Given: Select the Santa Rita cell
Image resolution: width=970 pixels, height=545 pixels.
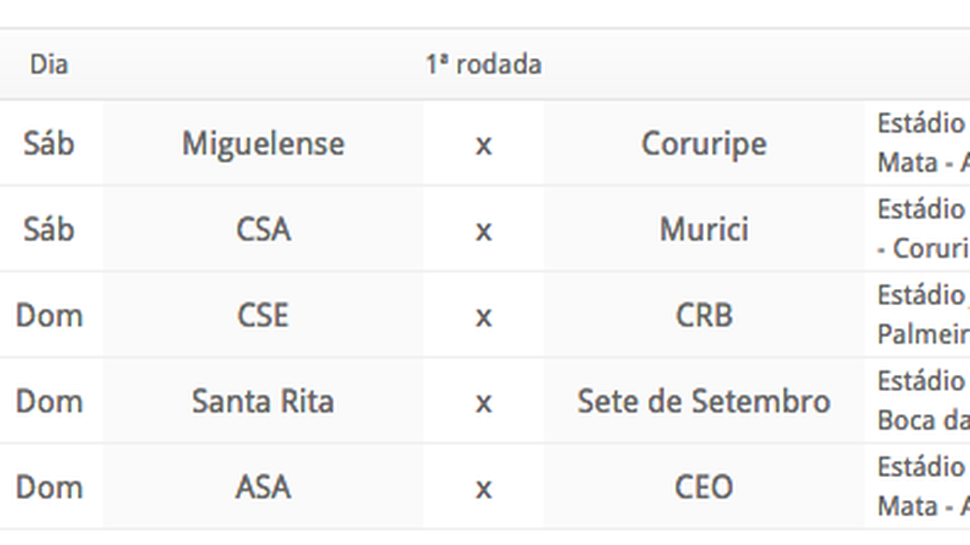Looking at the screenshot, I should pyautogui.click(x=264, y=401).
